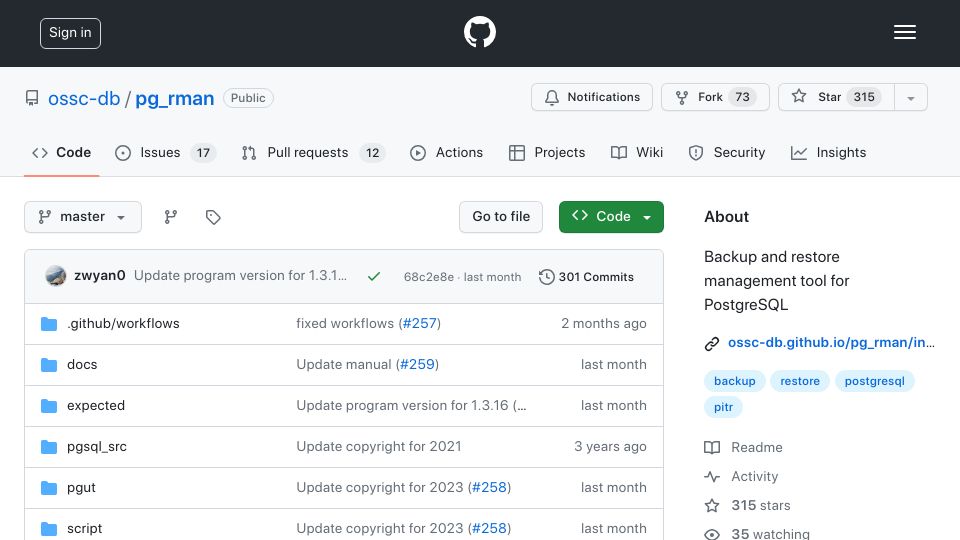Open the Wiki tab
The width and height of the screenshot is (960, 540).
pyautogui.click(x=637, y=152)
